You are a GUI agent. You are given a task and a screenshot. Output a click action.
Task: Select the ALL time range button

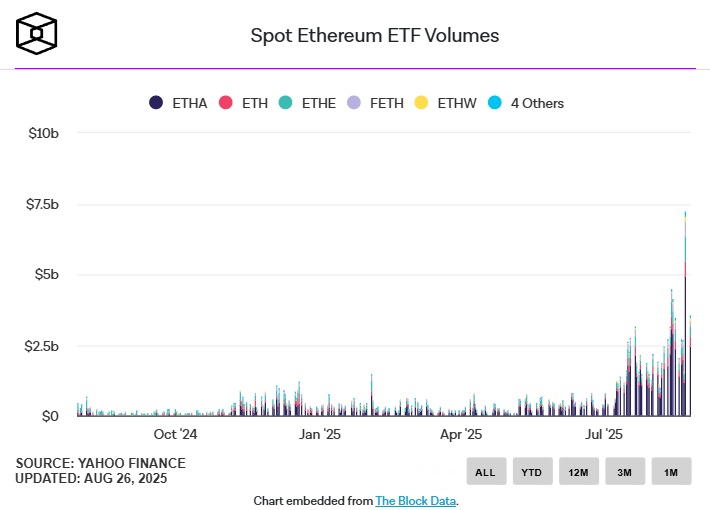[x=485, y=471]
